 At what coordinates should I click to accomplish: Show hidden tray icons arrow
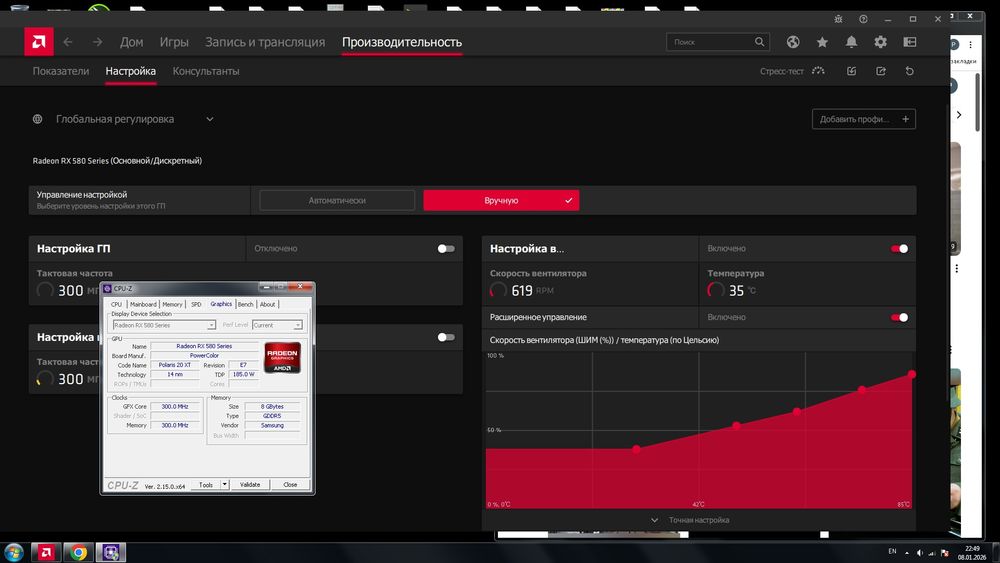click(x=906, y=553)
